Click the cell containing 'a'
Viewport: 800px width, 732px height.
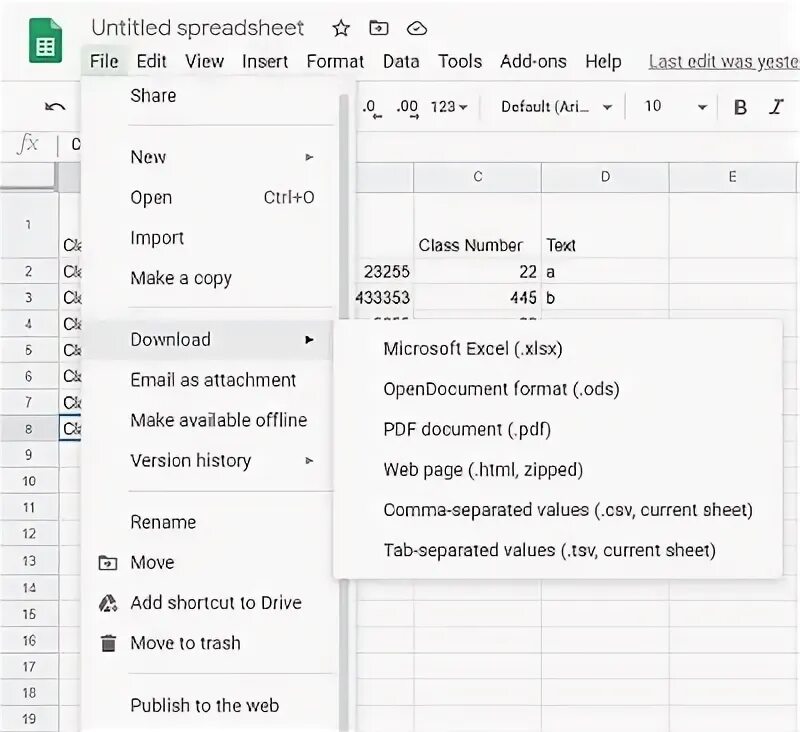pyautogui.click(x=605, y=271)
